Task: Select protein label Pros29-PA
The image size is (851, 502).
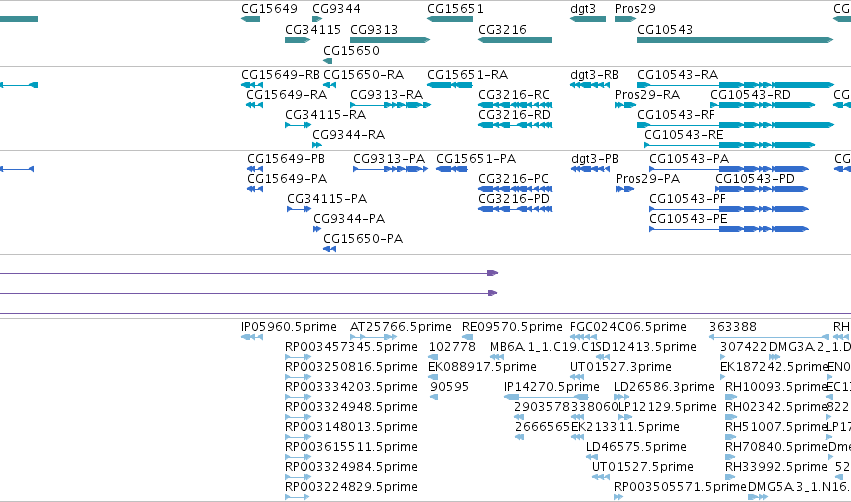Action: (648, 179)
